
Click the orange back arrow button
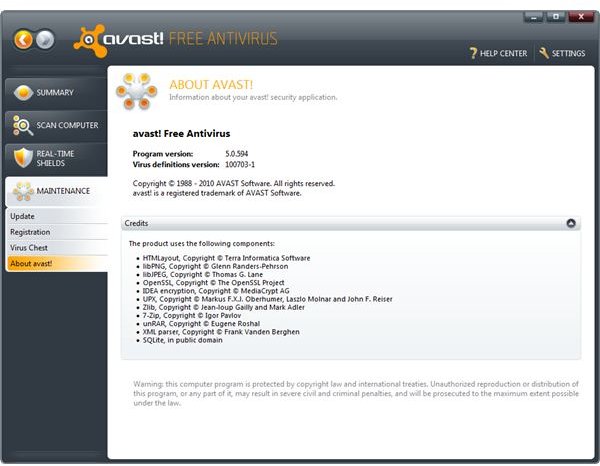(23, 39)
